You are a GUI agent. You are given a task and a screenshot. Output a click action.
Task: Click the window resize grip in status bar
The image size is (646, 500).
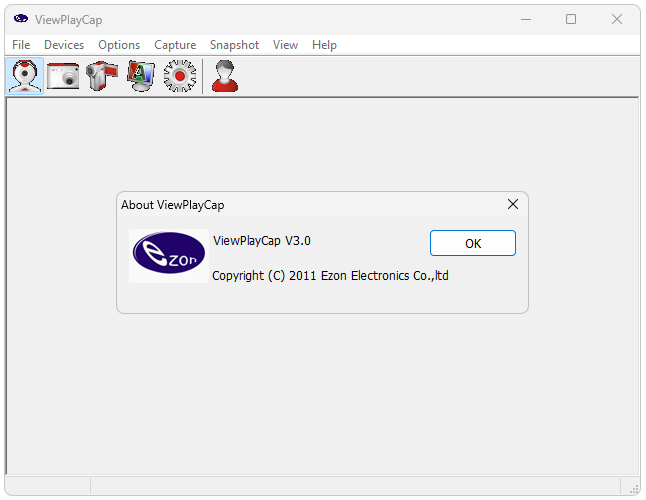click(634, 489)
